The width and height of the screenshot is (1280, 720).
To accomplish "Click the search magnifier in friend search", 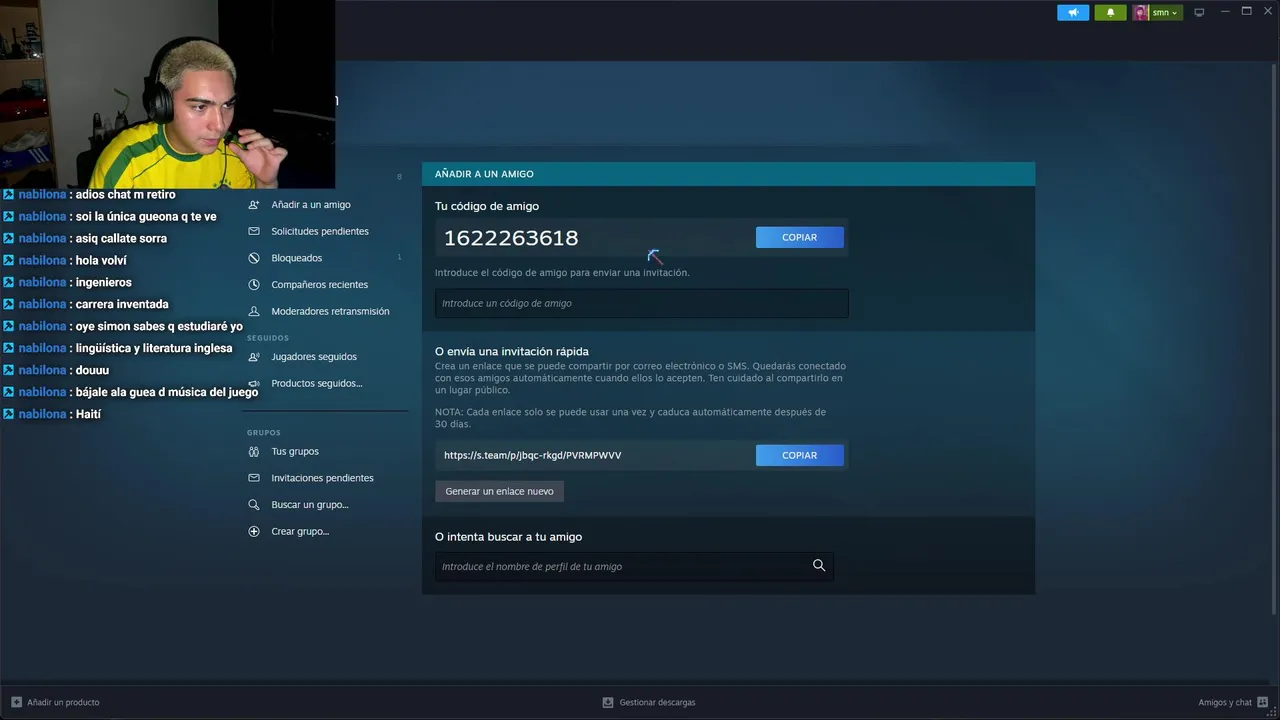I will (x=819, y=566).
